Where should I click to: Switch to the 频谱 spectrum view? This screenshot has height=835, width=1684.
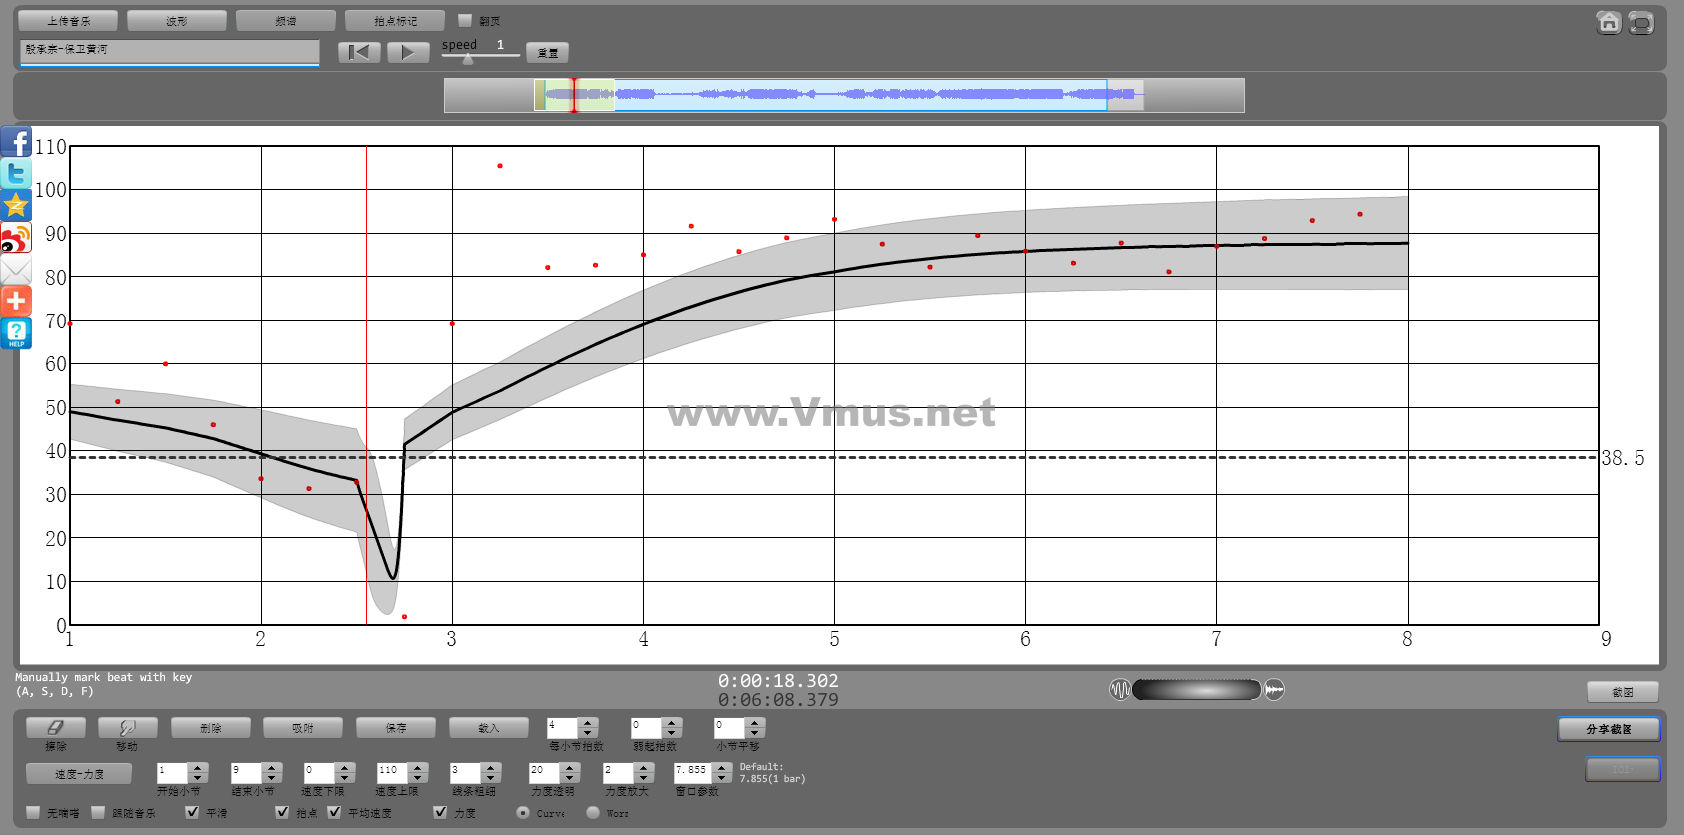click(x=286, y=21)
